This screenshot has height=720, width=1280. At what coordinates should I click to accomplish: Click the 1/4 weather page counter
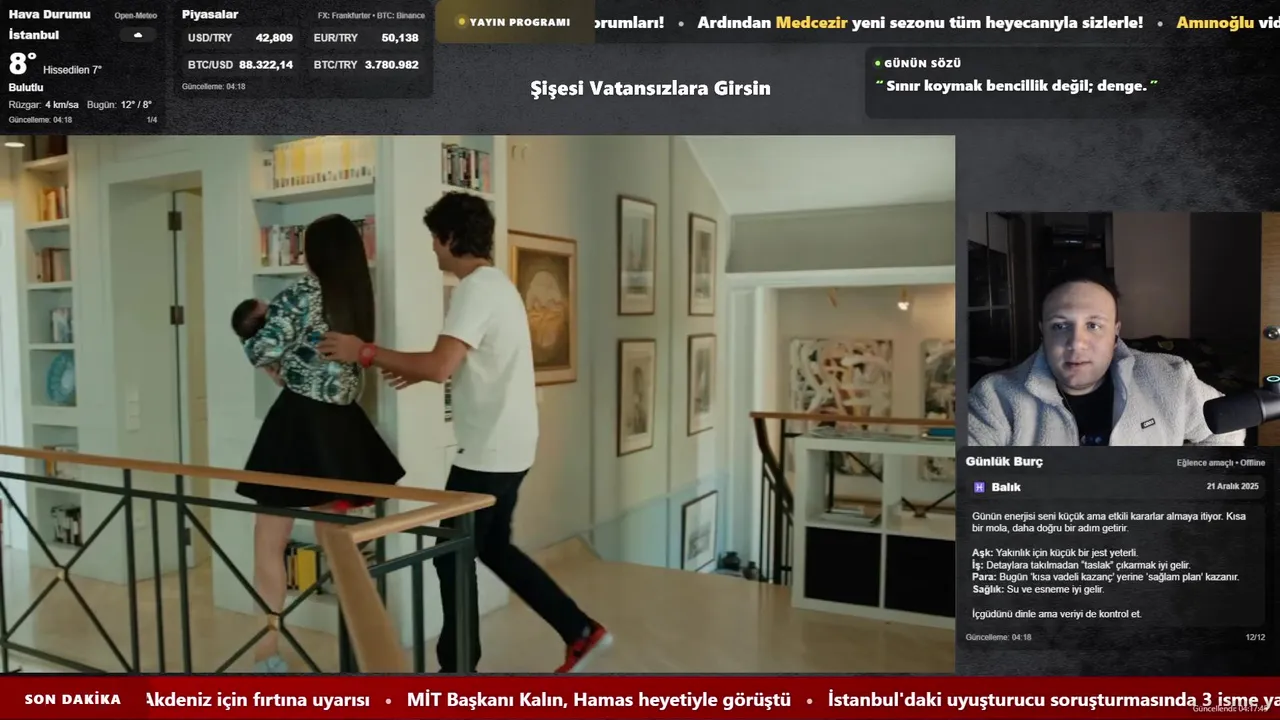pos(152,120)
